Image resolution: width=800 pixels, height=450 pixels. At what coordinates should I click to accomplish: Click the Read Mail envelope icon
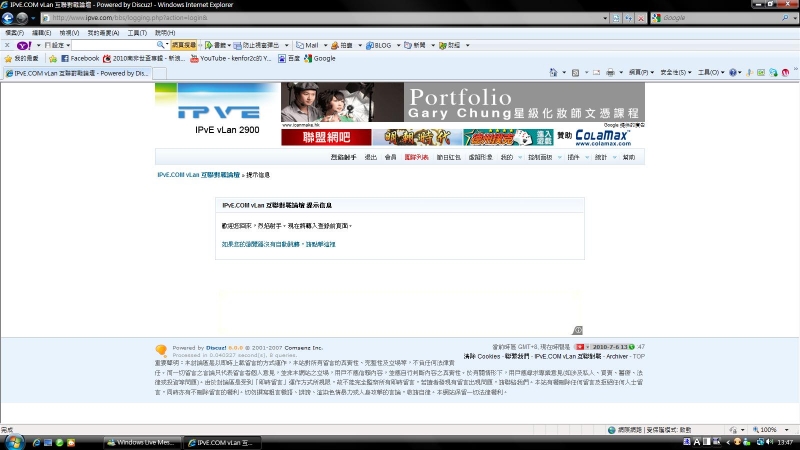click(x=596, y=72)
